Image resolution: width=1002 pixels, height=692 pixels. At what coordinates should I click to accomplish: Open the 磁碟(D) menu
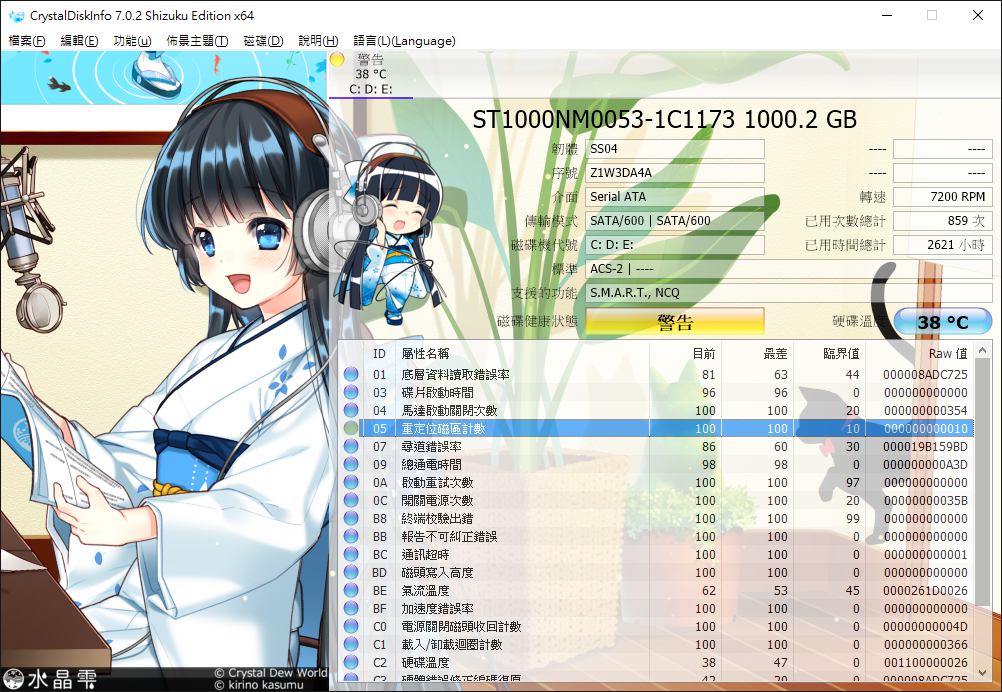click(x=263, y=41)
